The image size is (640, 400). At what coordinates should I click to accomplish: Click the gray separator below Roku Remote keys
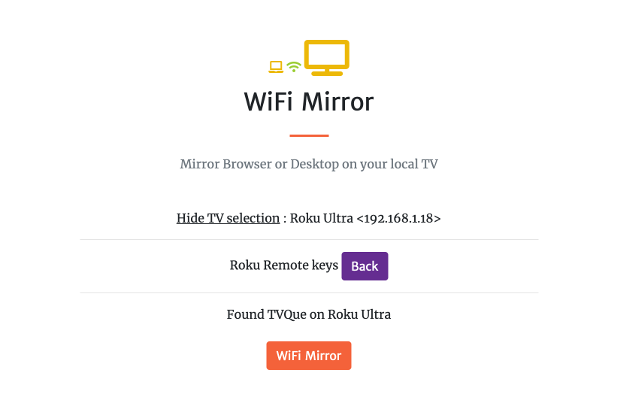309,292
